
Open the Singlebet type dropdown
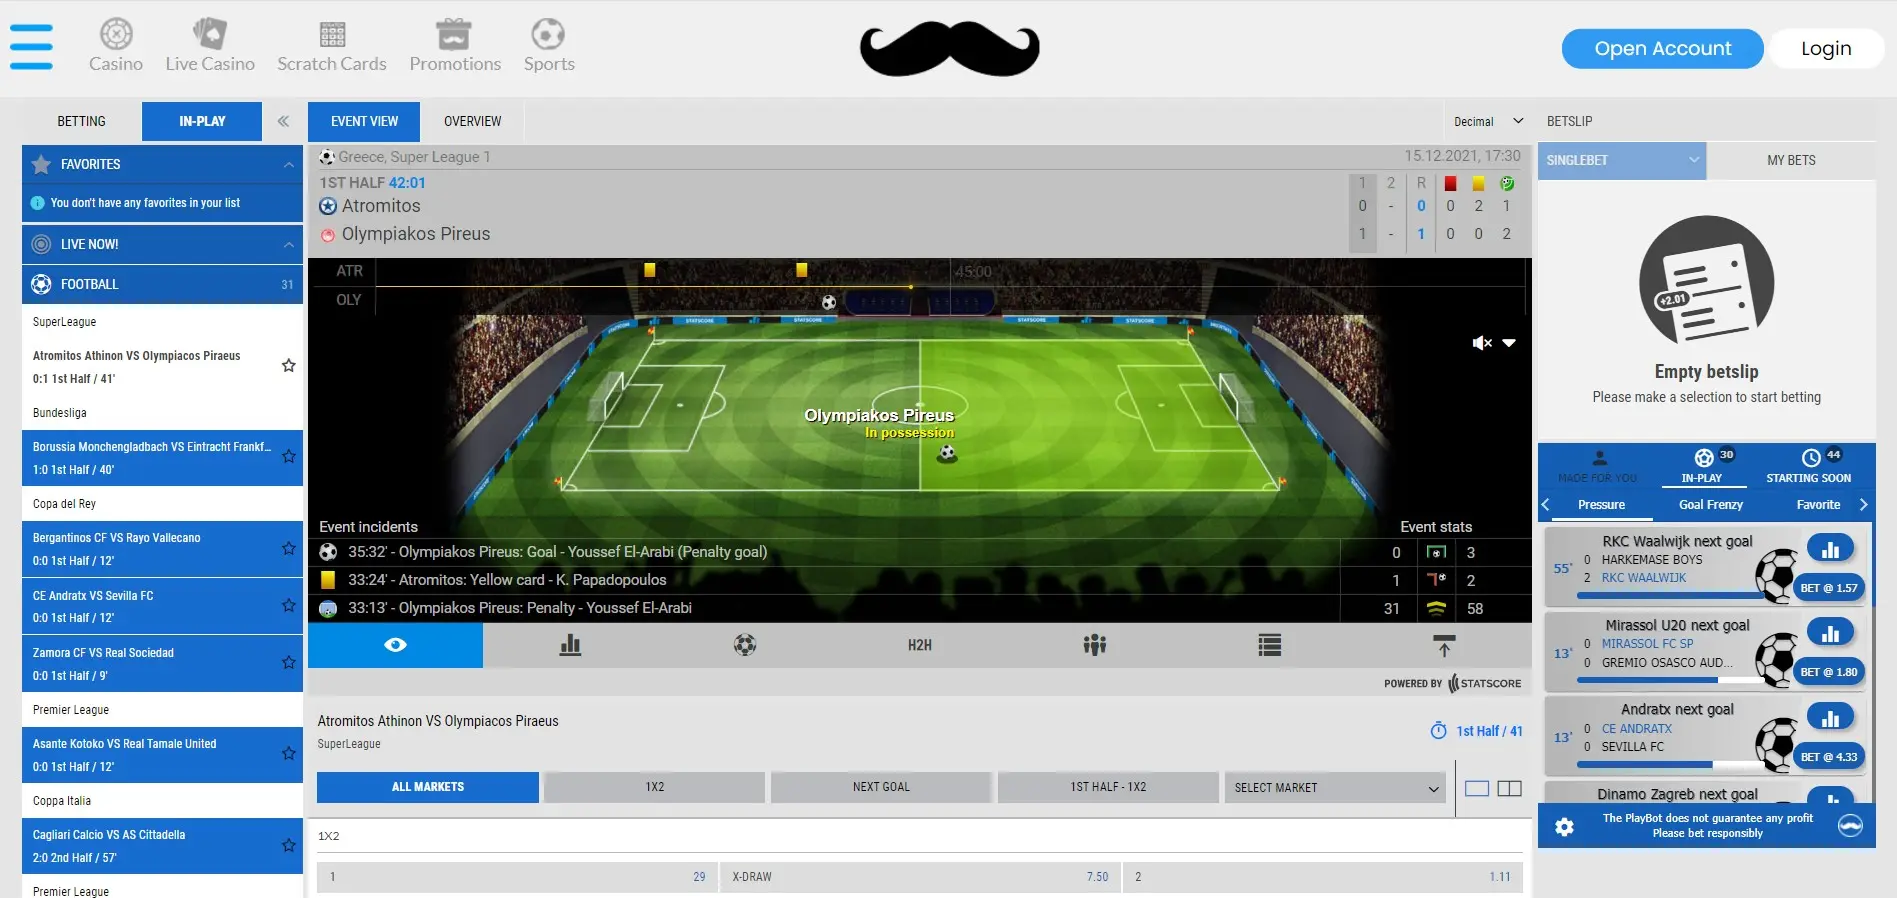[1621, 160]
